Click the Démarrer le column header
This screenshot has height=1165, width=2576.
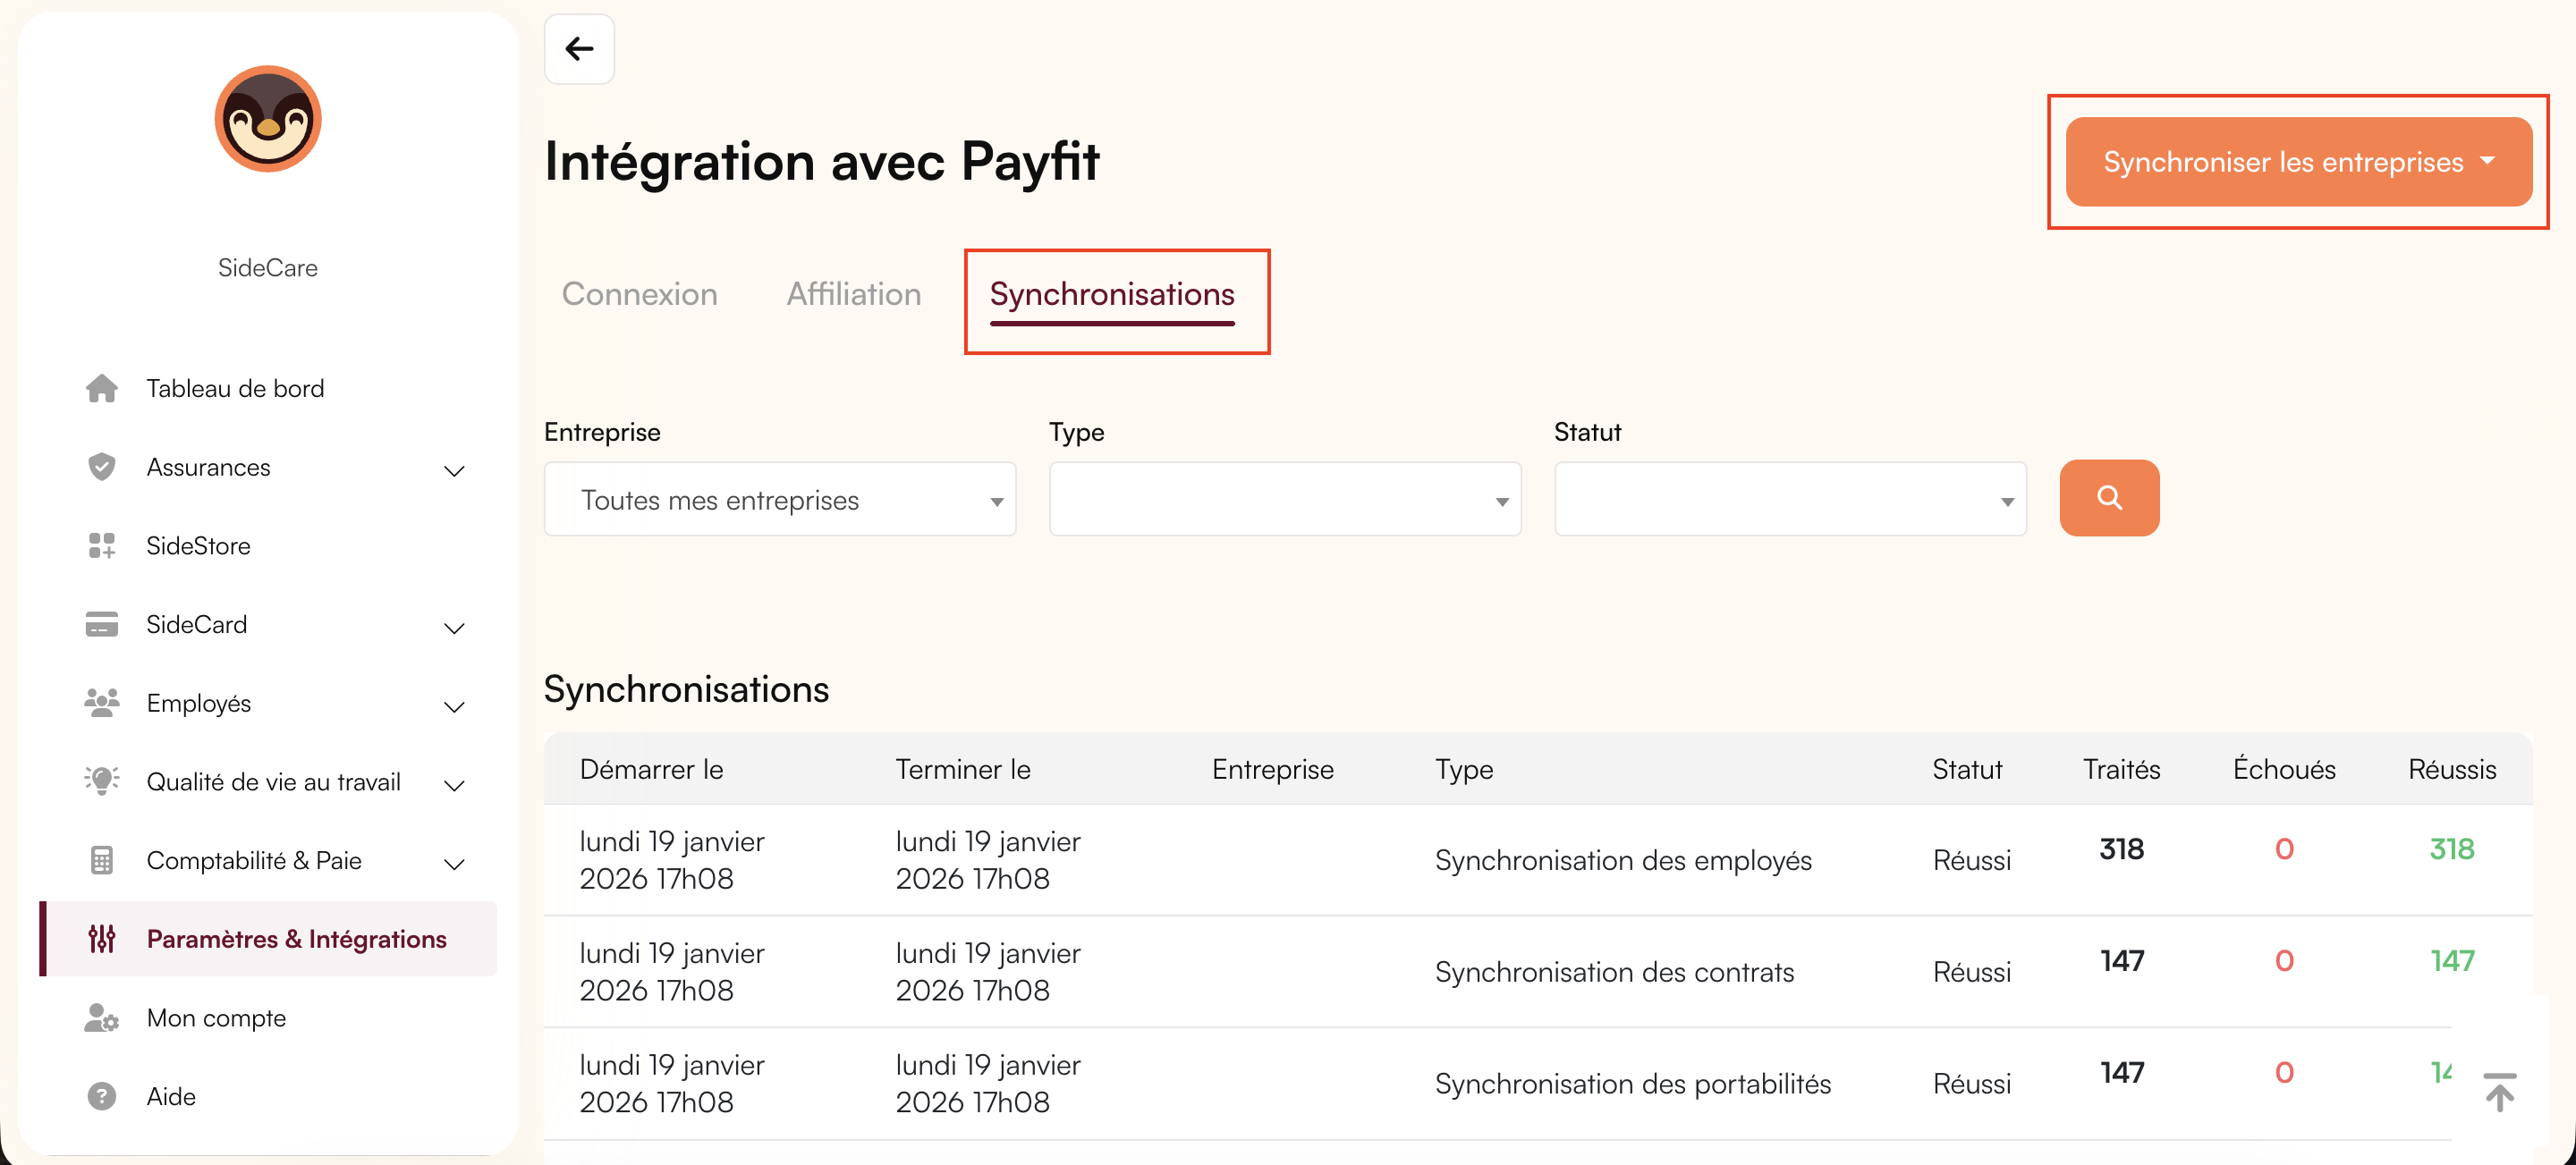(651, 769)
